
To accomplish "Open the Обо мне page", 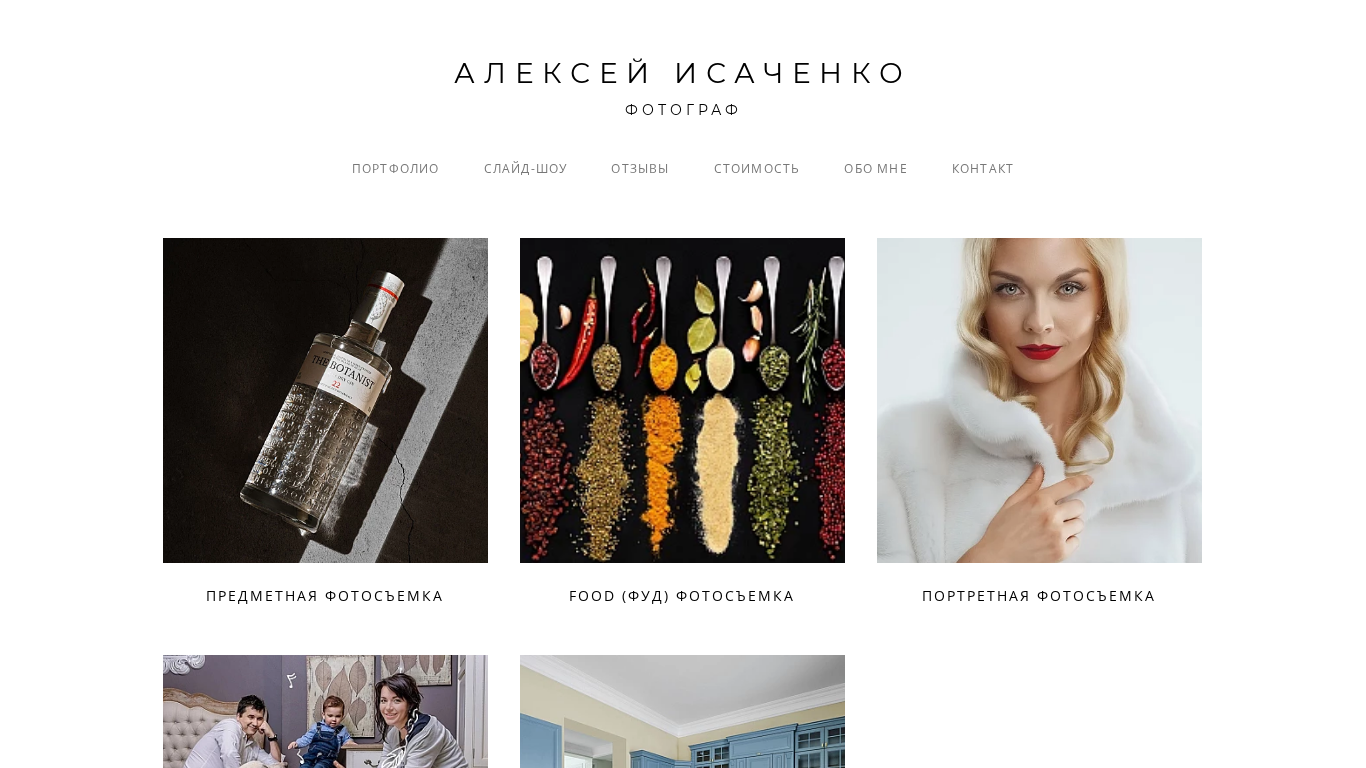I will pos(875,169).
